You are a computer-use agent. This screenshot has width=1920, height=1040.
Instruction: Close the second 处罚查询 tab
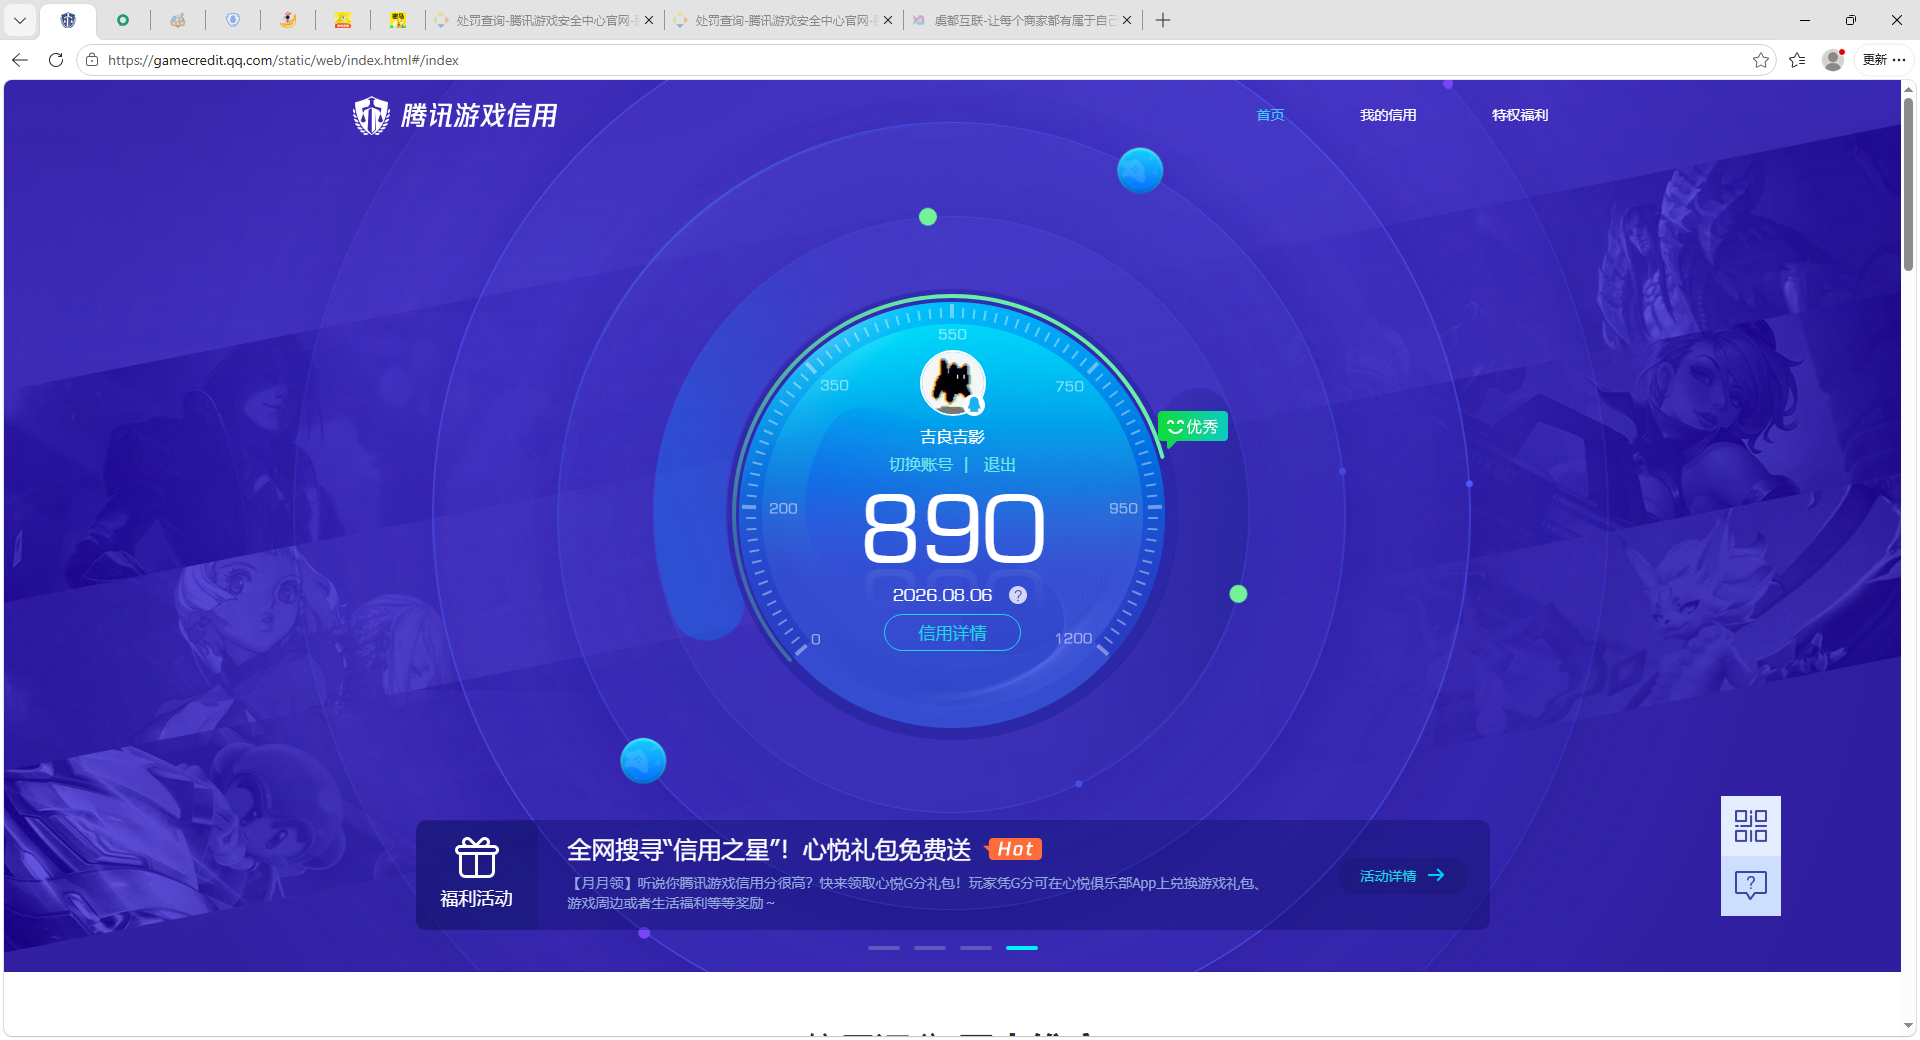pyautogui.click(x=888, y=20)
